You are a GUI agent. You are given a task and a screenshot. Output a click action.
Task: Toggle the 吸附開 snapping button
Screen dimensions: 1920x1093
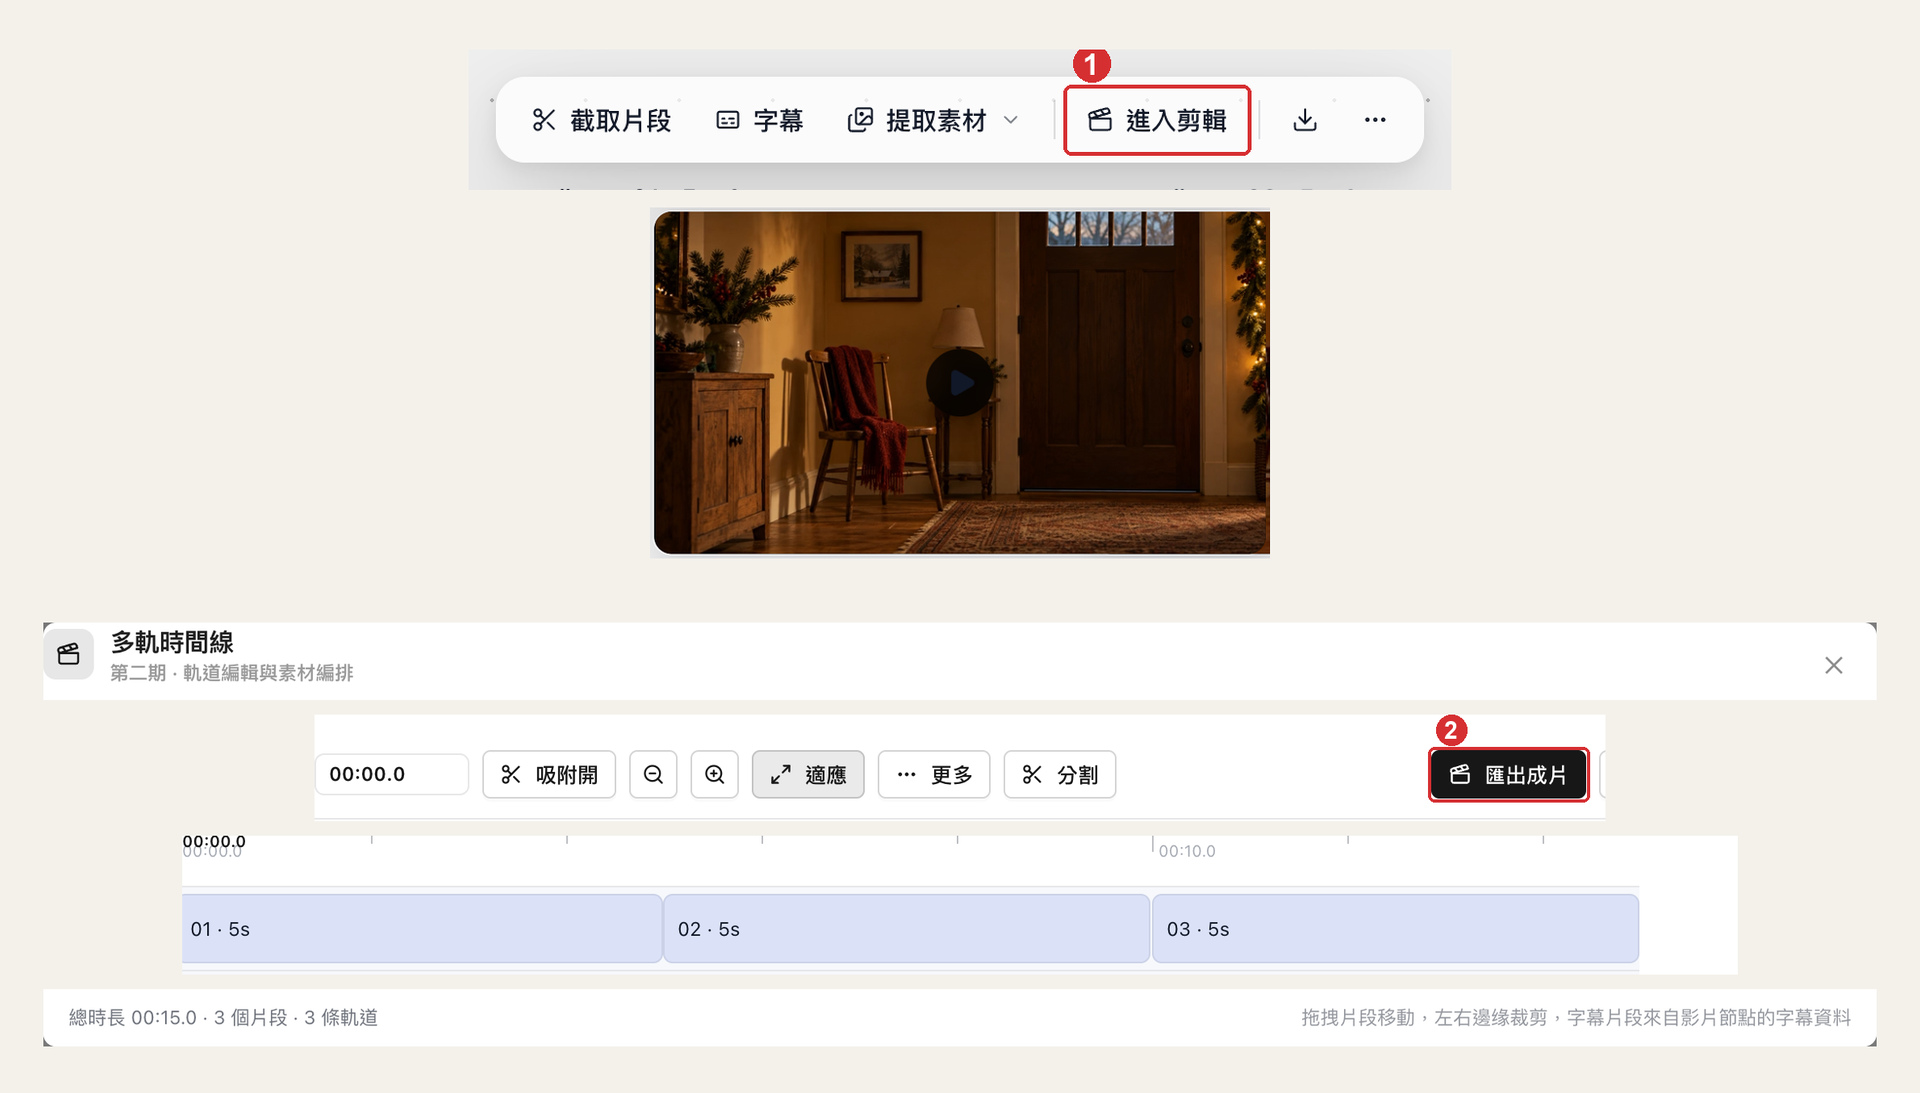[x=549, y=775]
